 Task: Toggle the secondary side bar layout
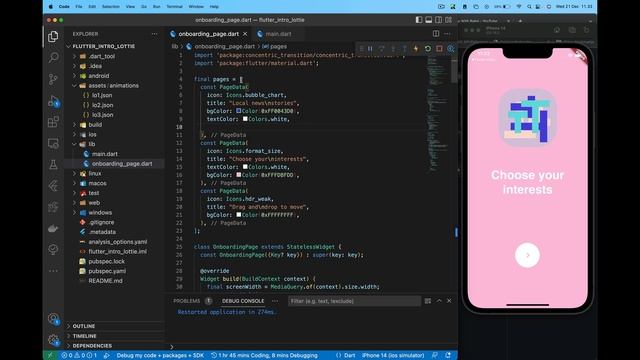pos(438,20)
